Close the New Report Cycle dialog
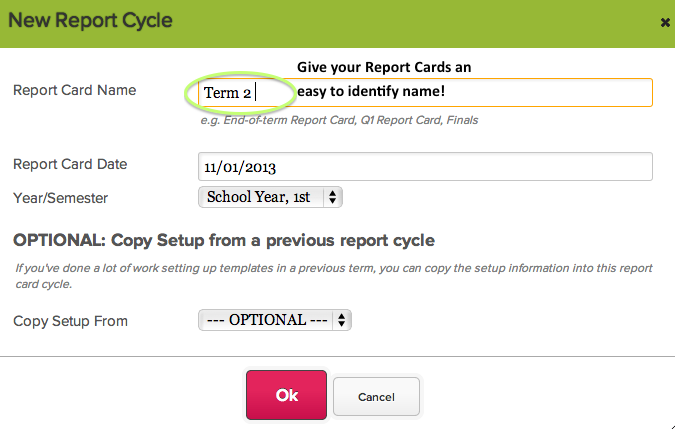Image resolution: width=675 pixels, height=429 pixels. pyautogui.click(x=665, y=22)
